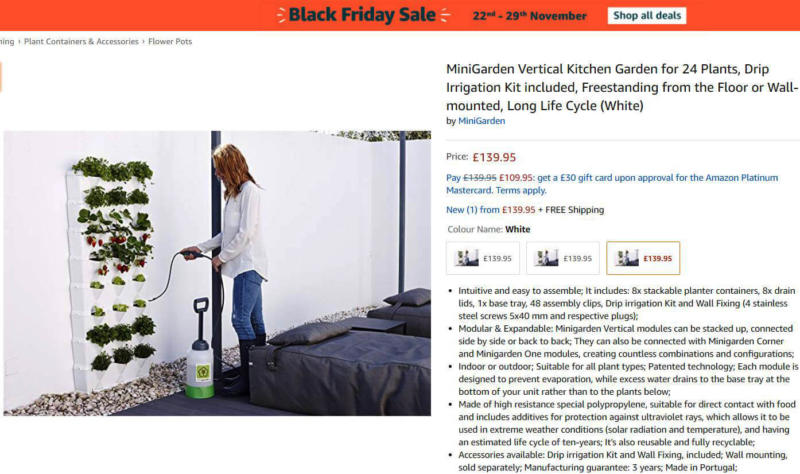Choose the highlighted White colour swatch

point(643,258)
